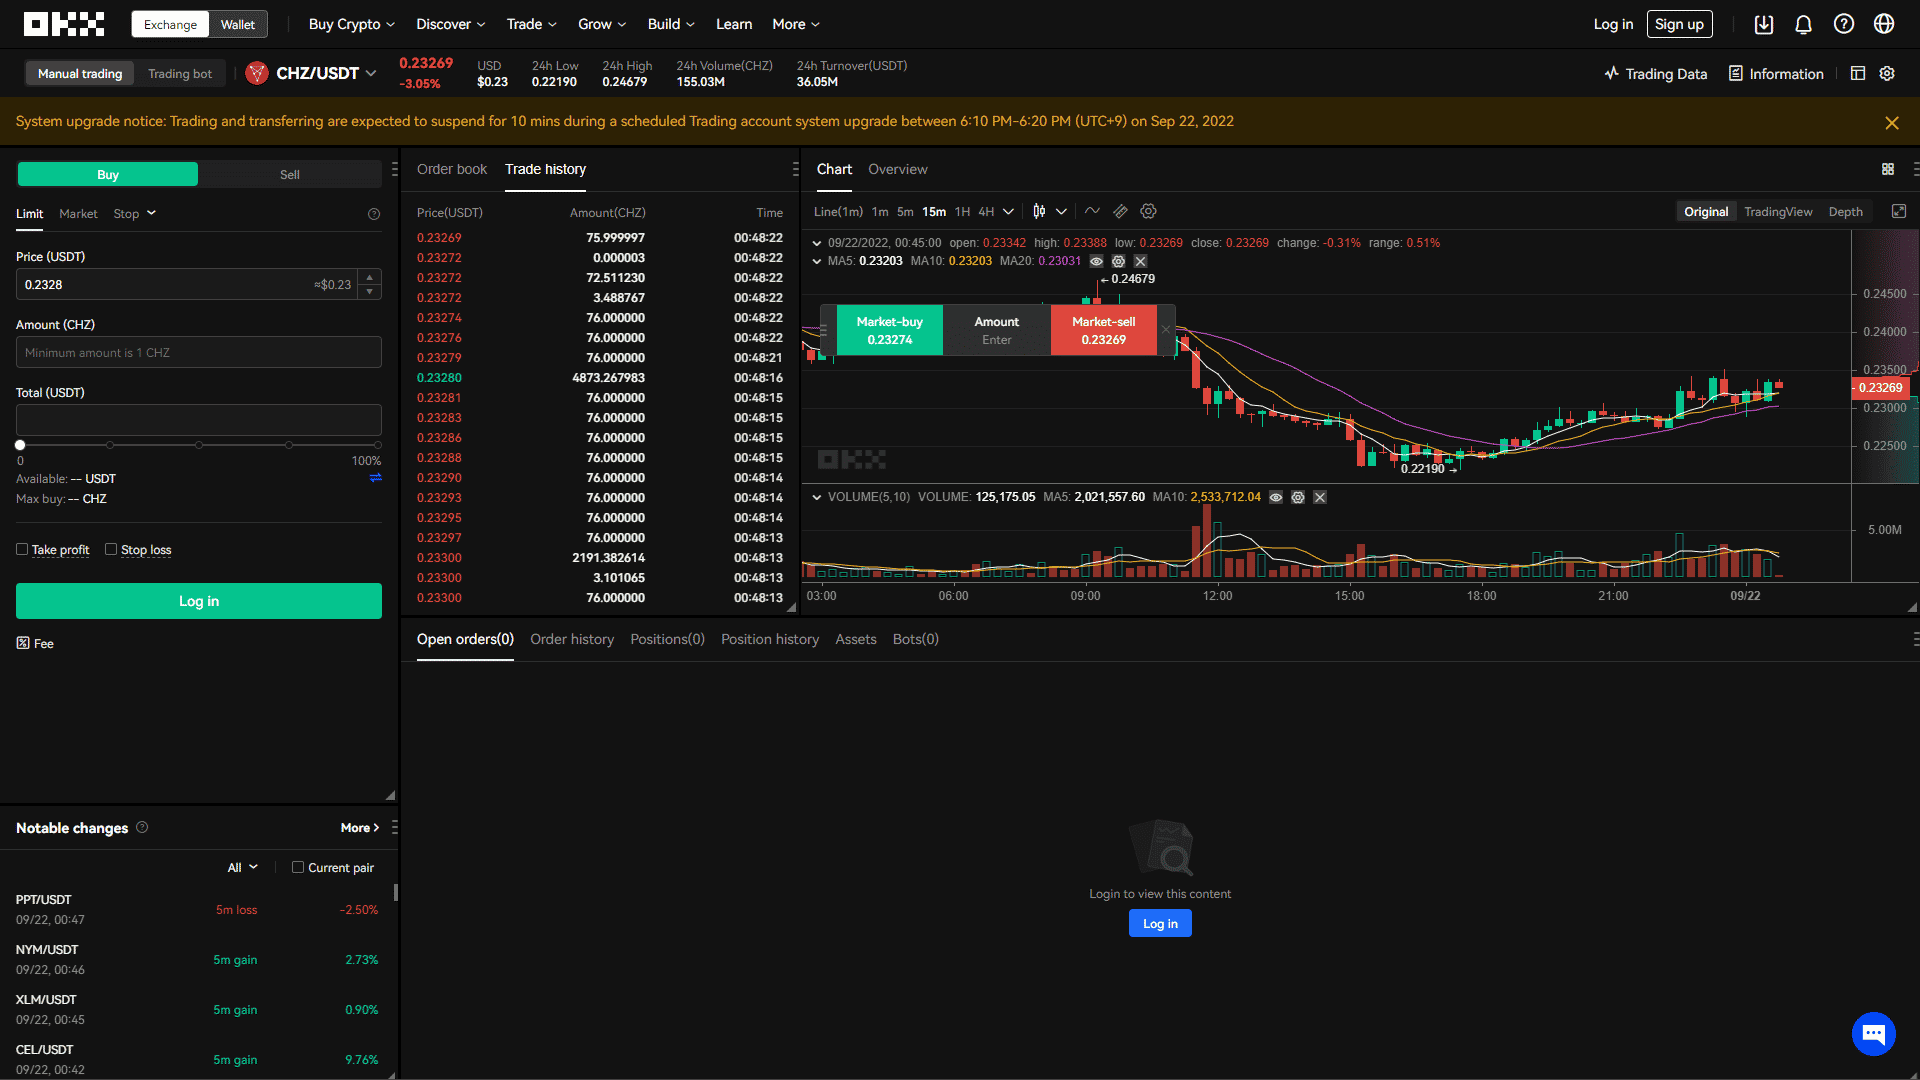The width and height of the screenshot is (1920, 1080).
Task: Click the Notable changes info icon
Action: click(142, 827)
